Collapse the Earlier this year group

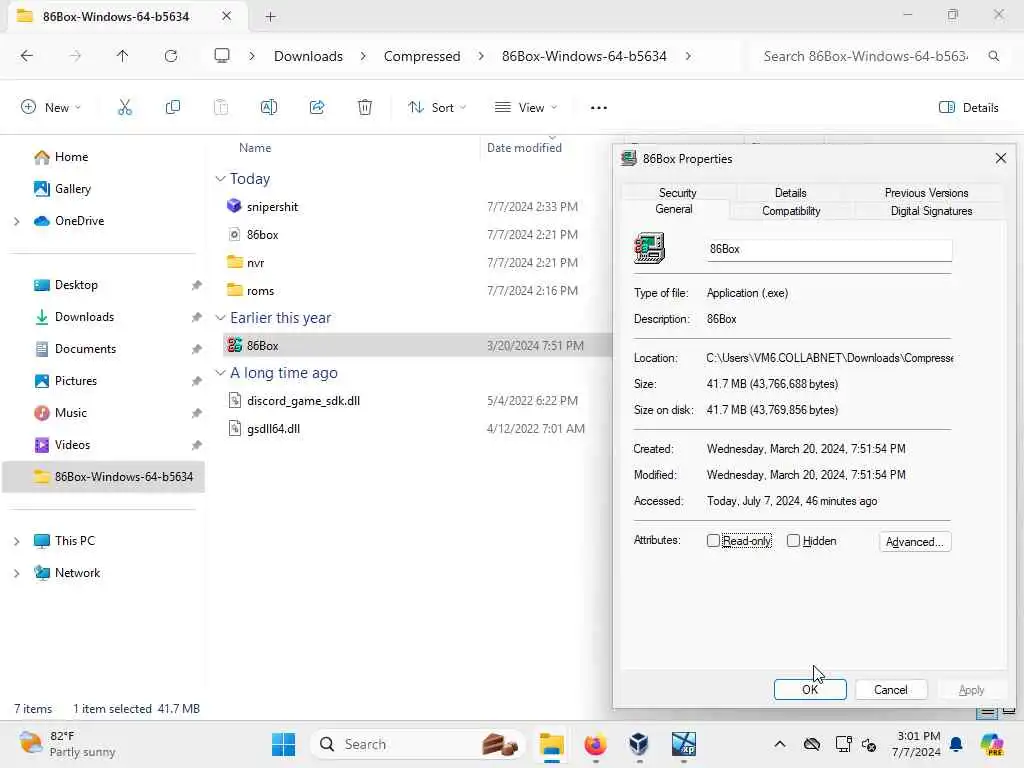pyautogui.click(x=220, y=318)
